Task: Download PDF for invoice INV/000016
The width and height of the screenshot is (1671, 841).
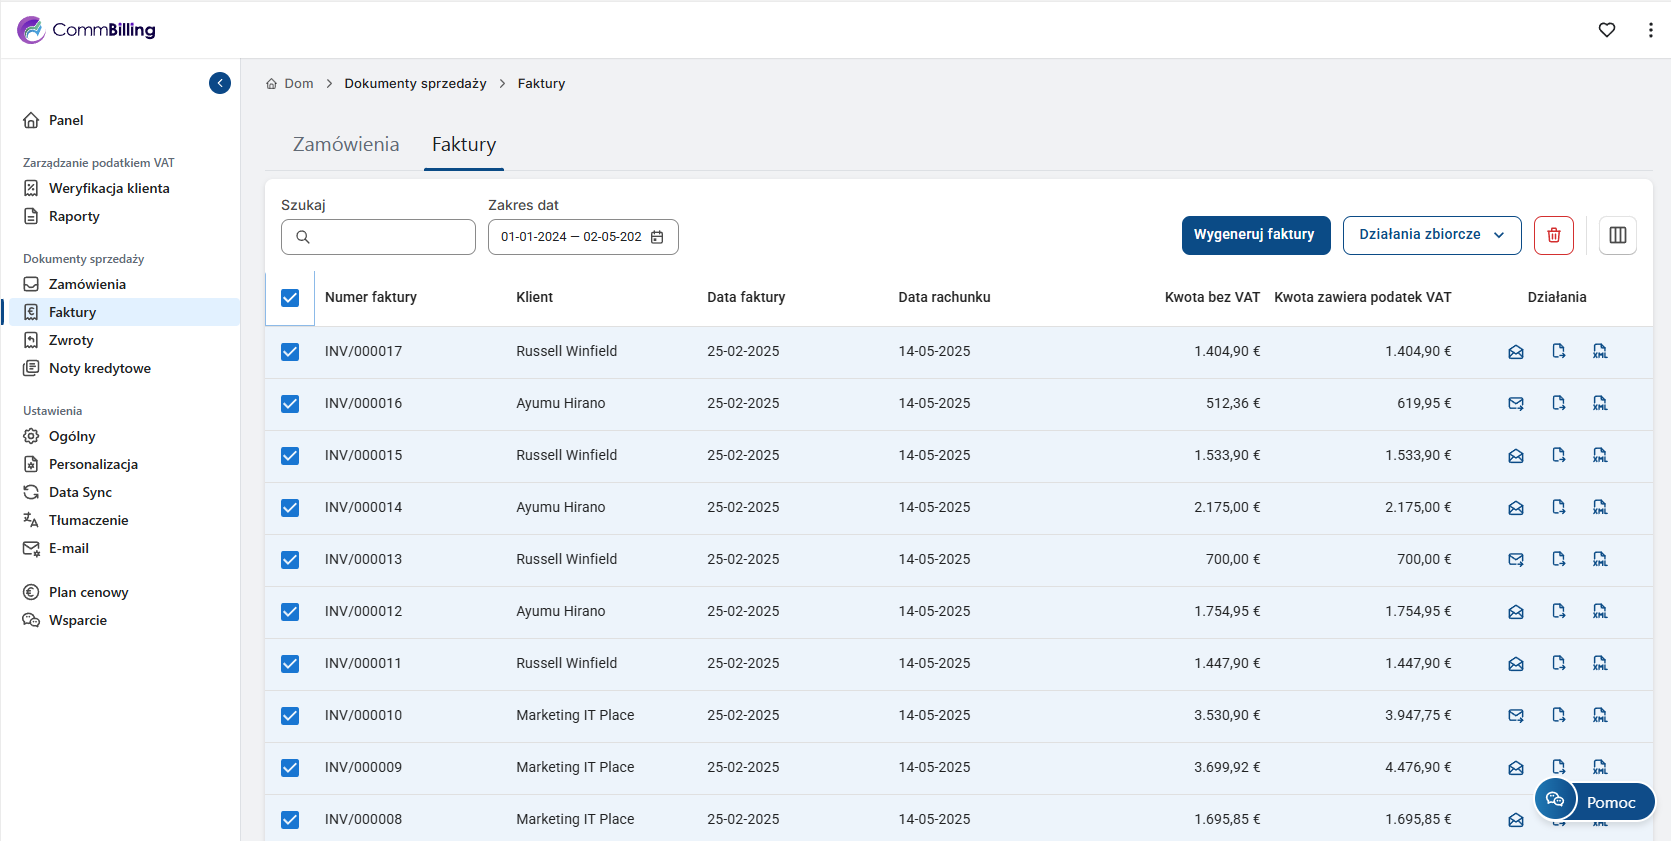Action: pos(1558,403)
